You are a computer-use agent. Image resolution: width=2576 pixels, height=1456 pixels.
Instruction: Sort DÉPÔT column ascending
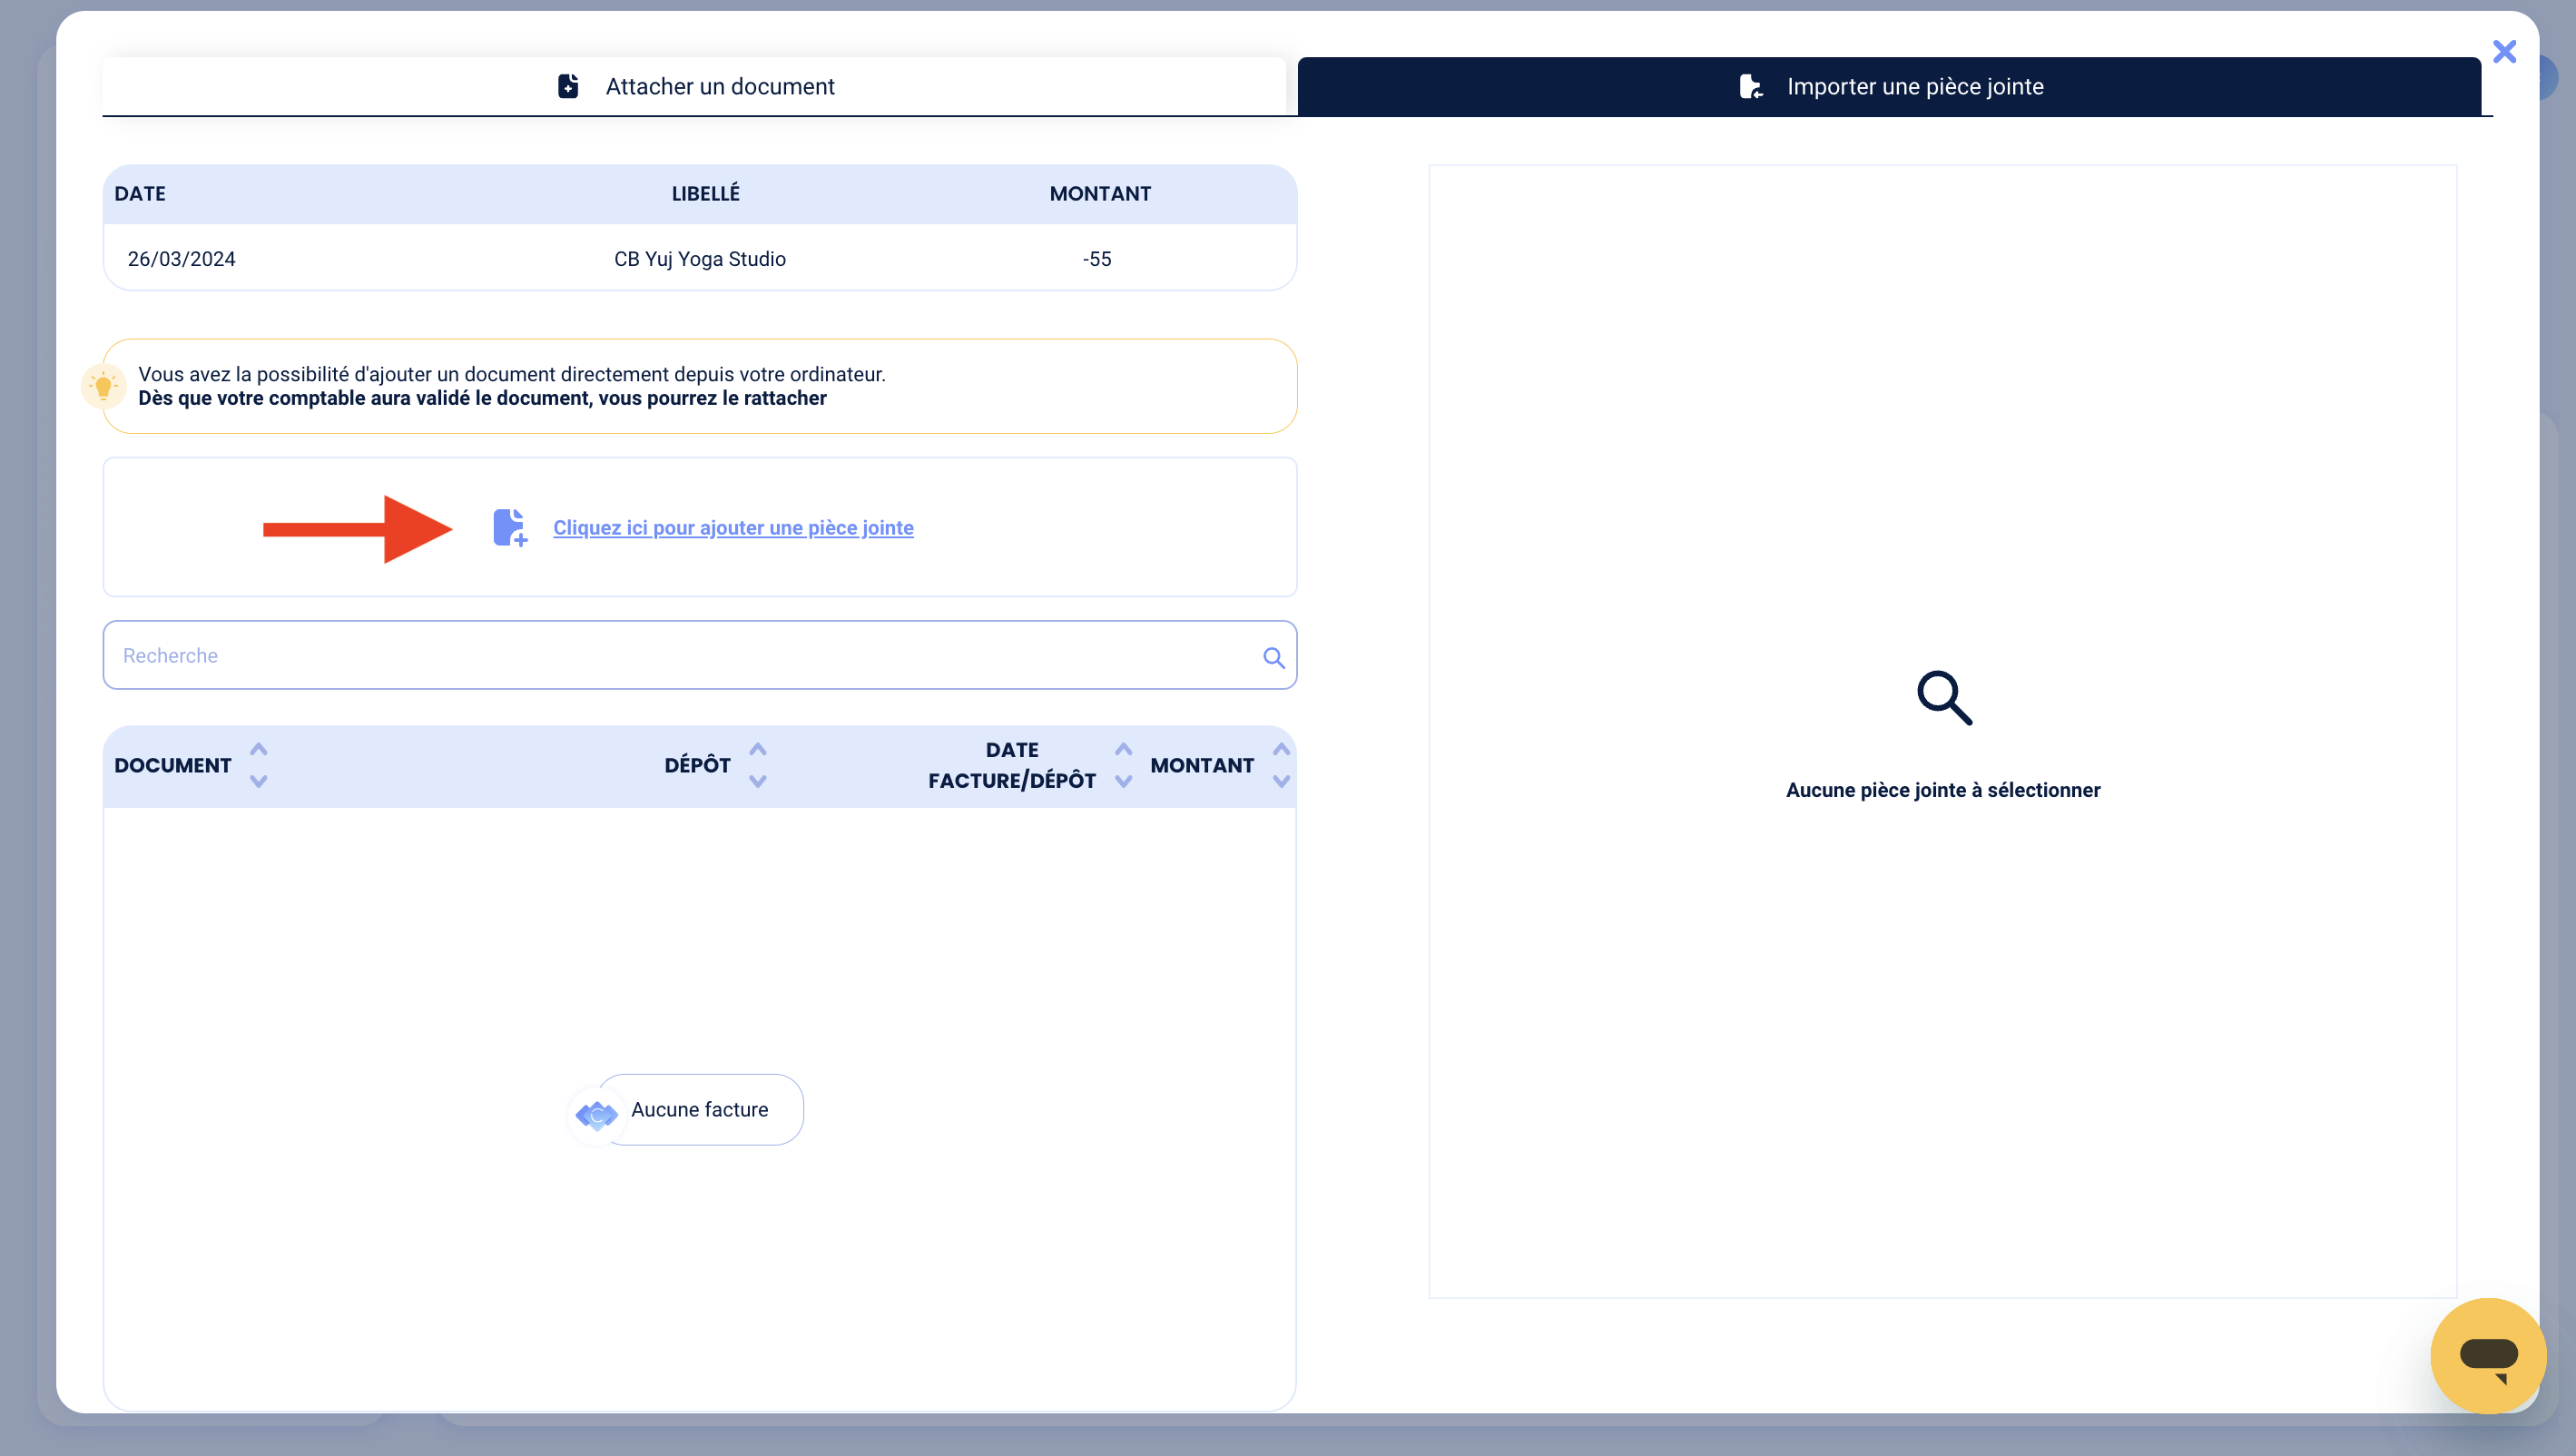tap(757, 749)
